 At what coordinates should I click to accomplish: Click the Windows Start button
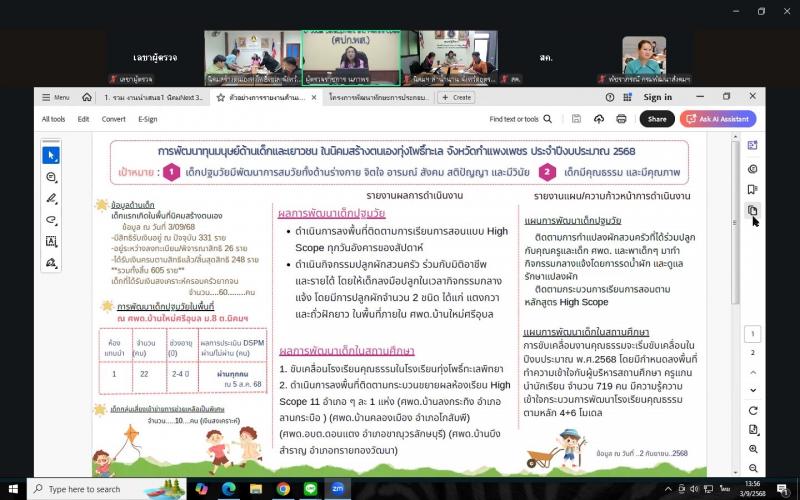[x=13, y=489]
